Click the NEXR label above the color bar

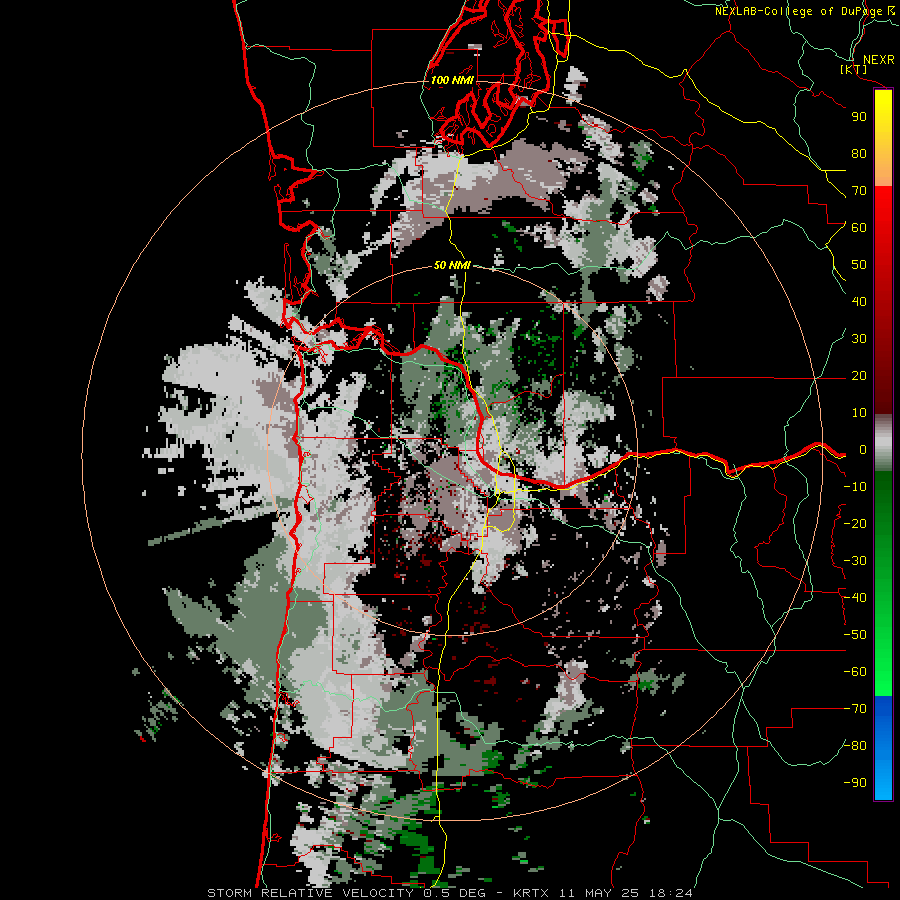point(878,60)
